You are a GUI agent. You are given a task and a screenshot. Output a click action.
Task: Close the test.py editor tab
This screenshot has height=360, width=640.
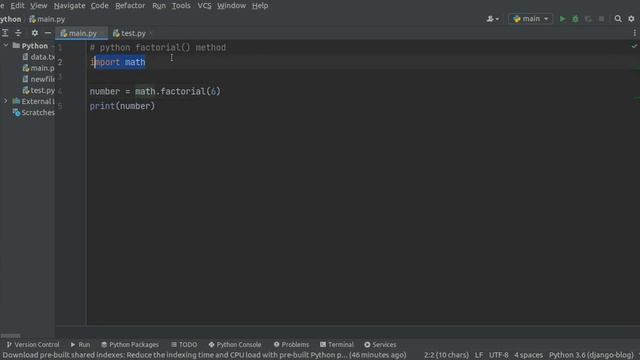pos(151,33)
